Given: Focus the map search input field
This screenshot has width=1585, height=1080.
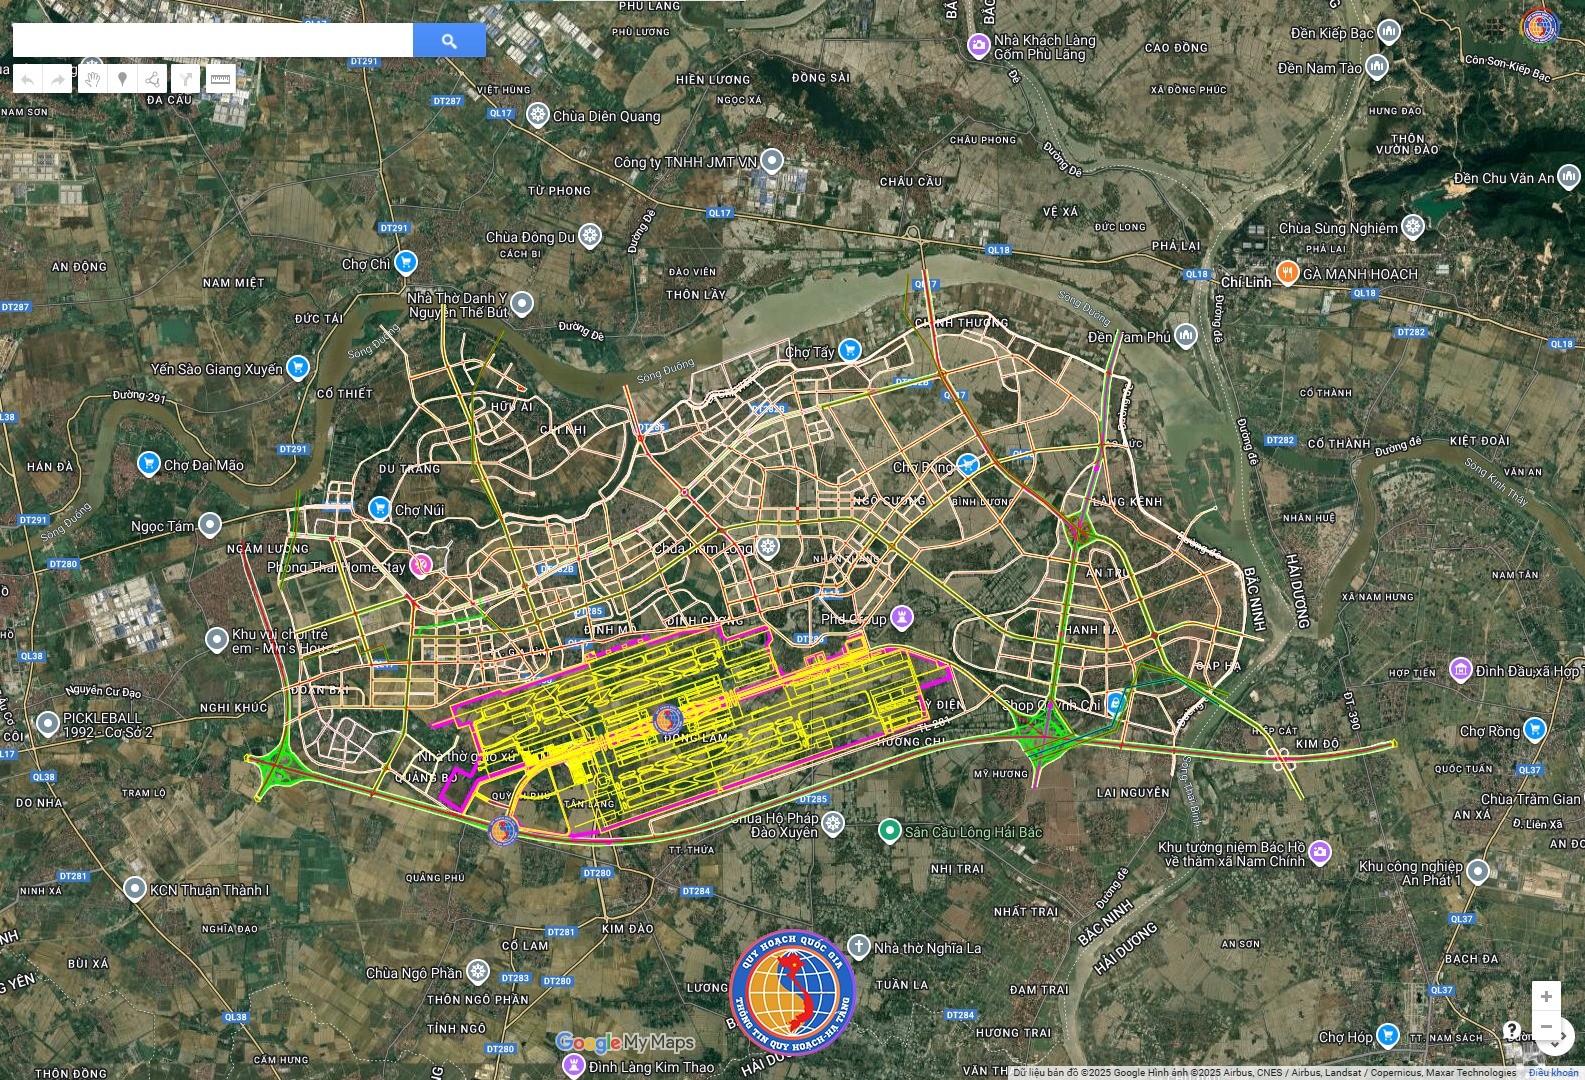Looking at the screenshot, I should 212,41.
